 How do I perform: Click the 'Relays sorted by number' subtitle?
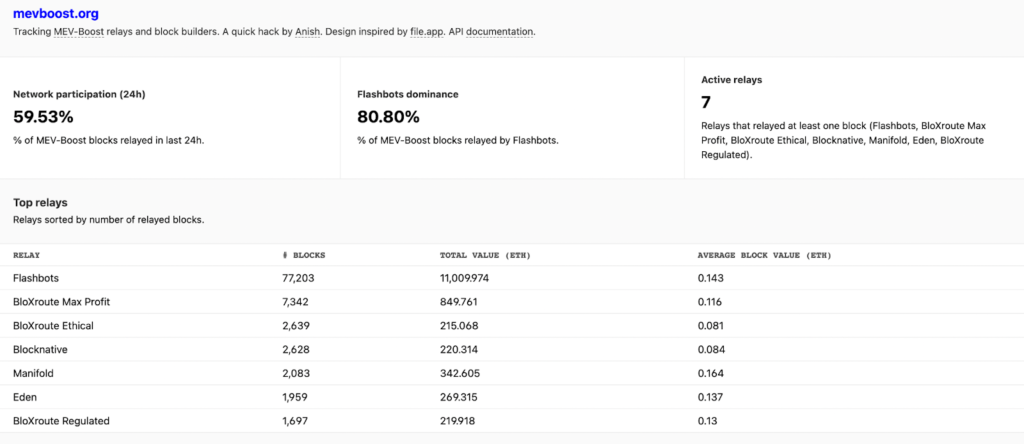pos(108,219)
